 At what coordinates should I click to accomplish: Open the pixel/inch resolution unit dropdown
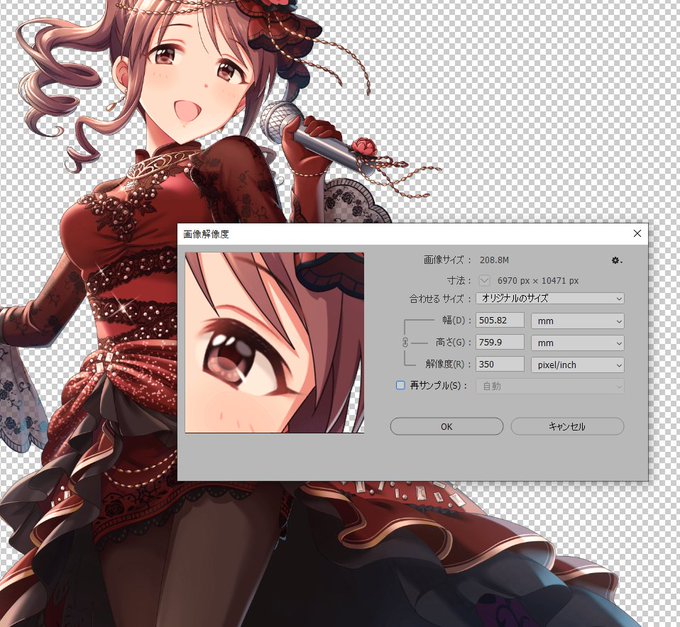(578, 365)
